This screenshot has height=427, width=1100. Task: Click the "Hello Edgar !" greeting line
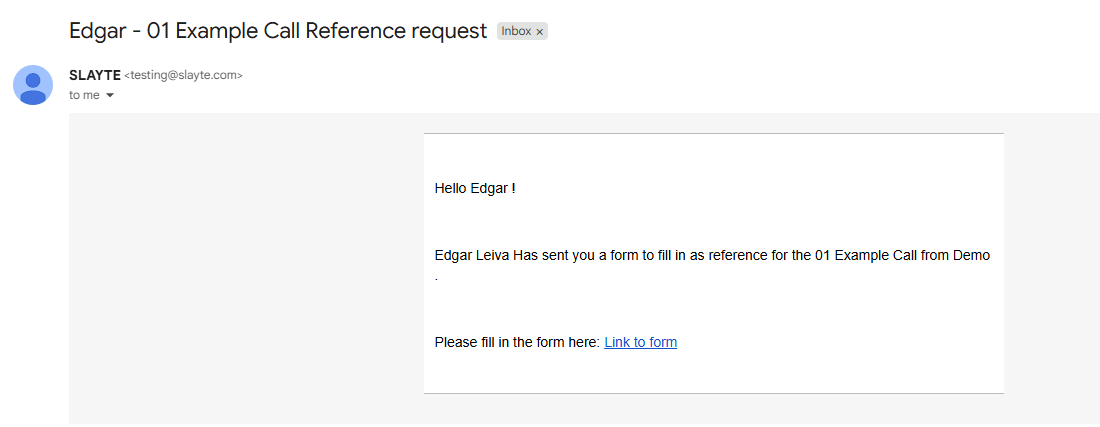pyautogui.click(x=475, y=188)
